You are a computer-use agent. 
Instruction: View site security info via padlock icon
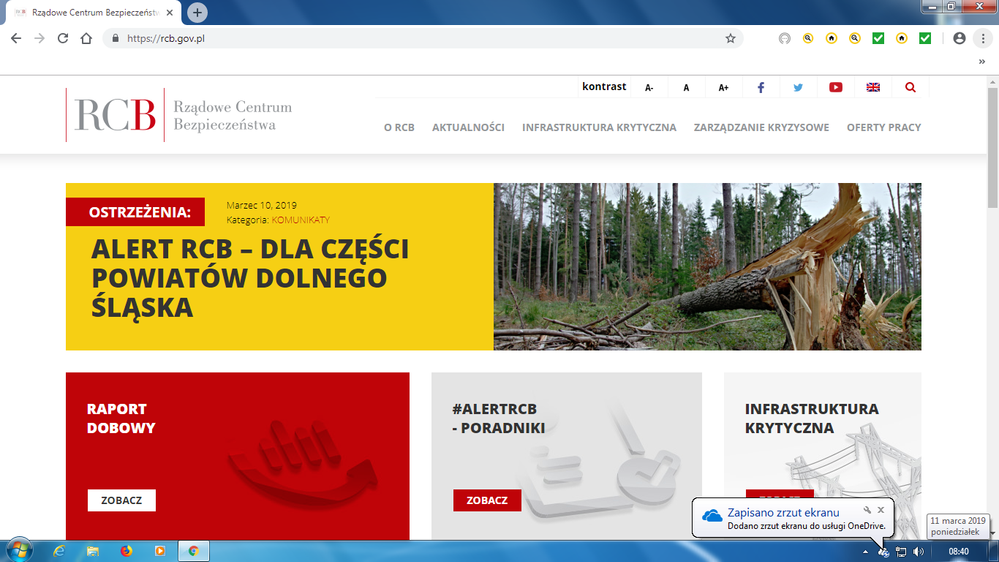coord(115,38)
